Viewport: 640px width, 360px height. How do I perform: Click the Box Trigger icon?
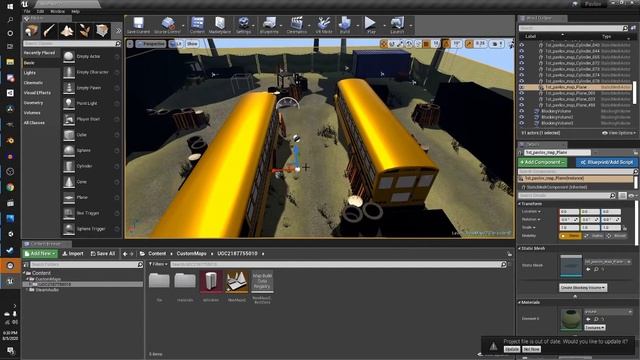pyautogui.click(x=69, y=213)
